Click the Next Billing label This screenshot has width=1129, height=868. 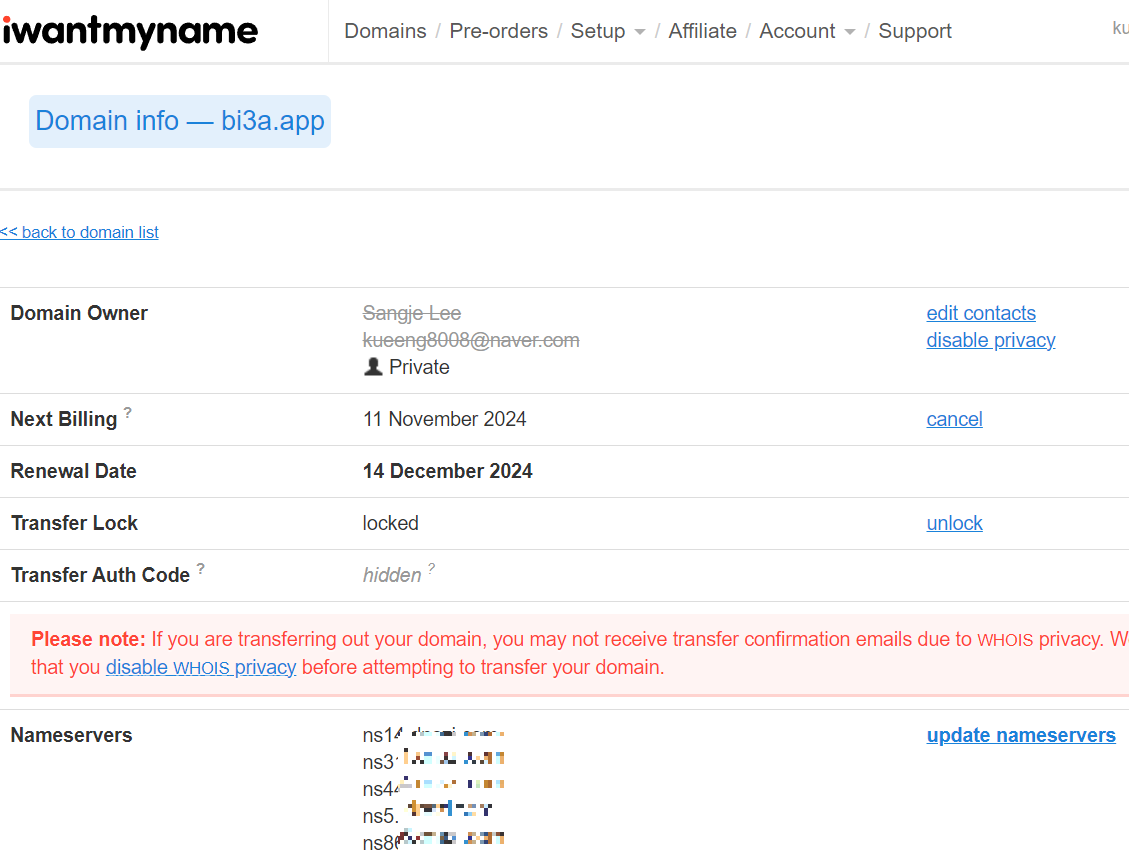point(63,419)
